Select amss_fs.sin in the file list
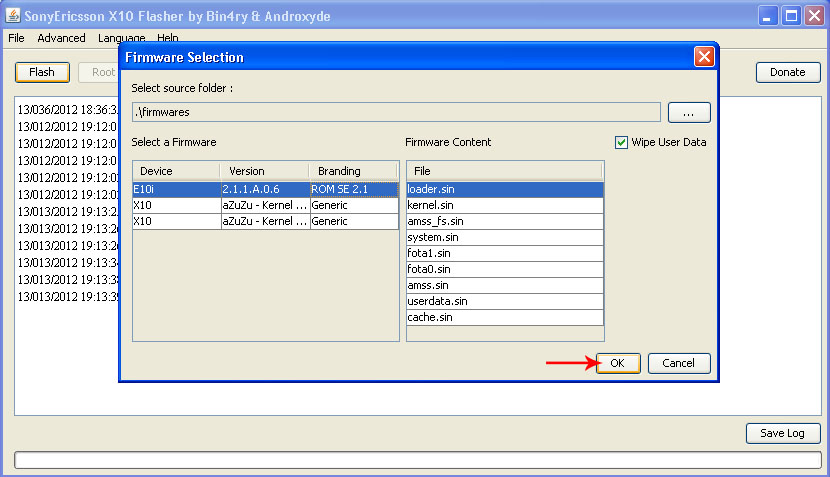This screenshot has width=830, height=477. (x=505, y=221)
